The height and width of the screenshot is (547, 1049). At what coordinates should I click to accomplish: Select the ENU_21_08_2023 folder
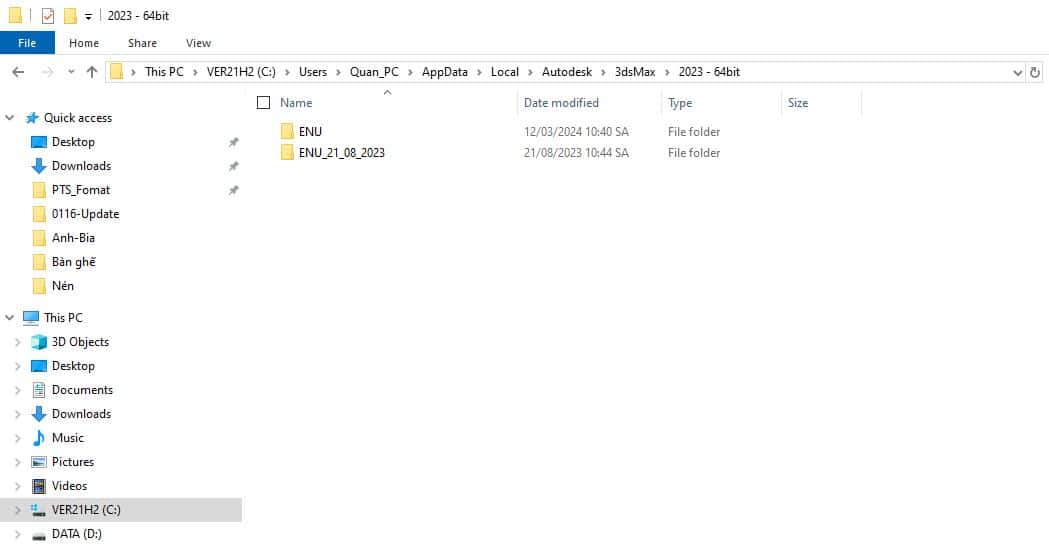[x=341, y=153]
